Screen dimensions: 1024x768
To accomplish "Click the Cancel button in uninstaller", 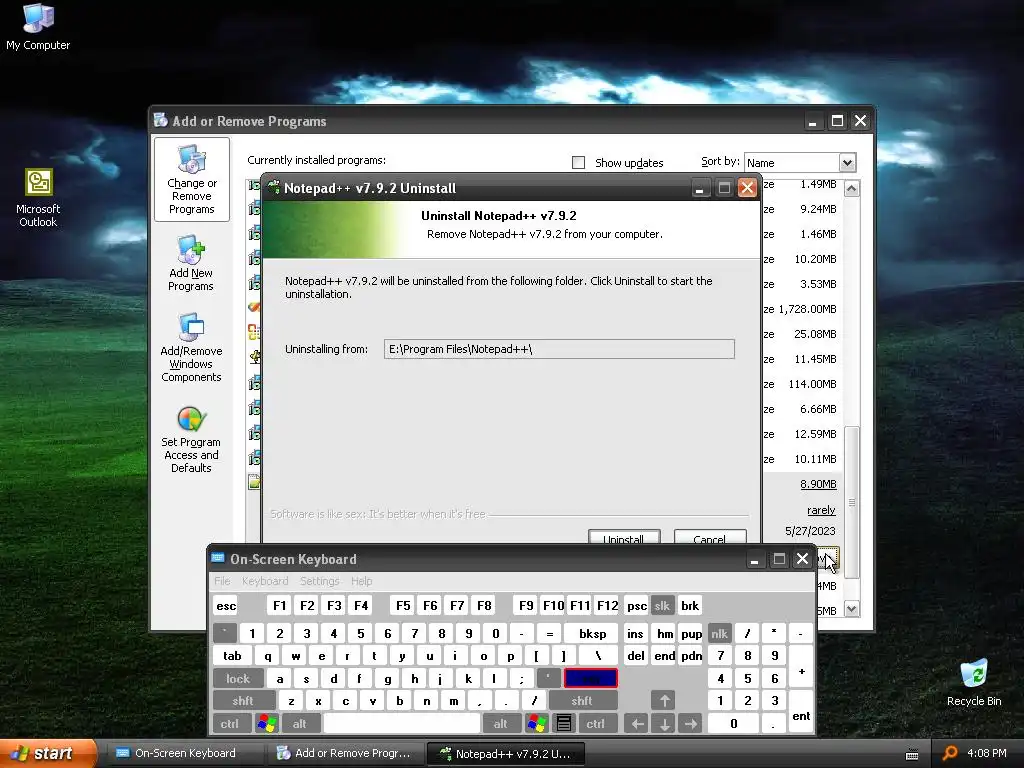I will point(710,537).
